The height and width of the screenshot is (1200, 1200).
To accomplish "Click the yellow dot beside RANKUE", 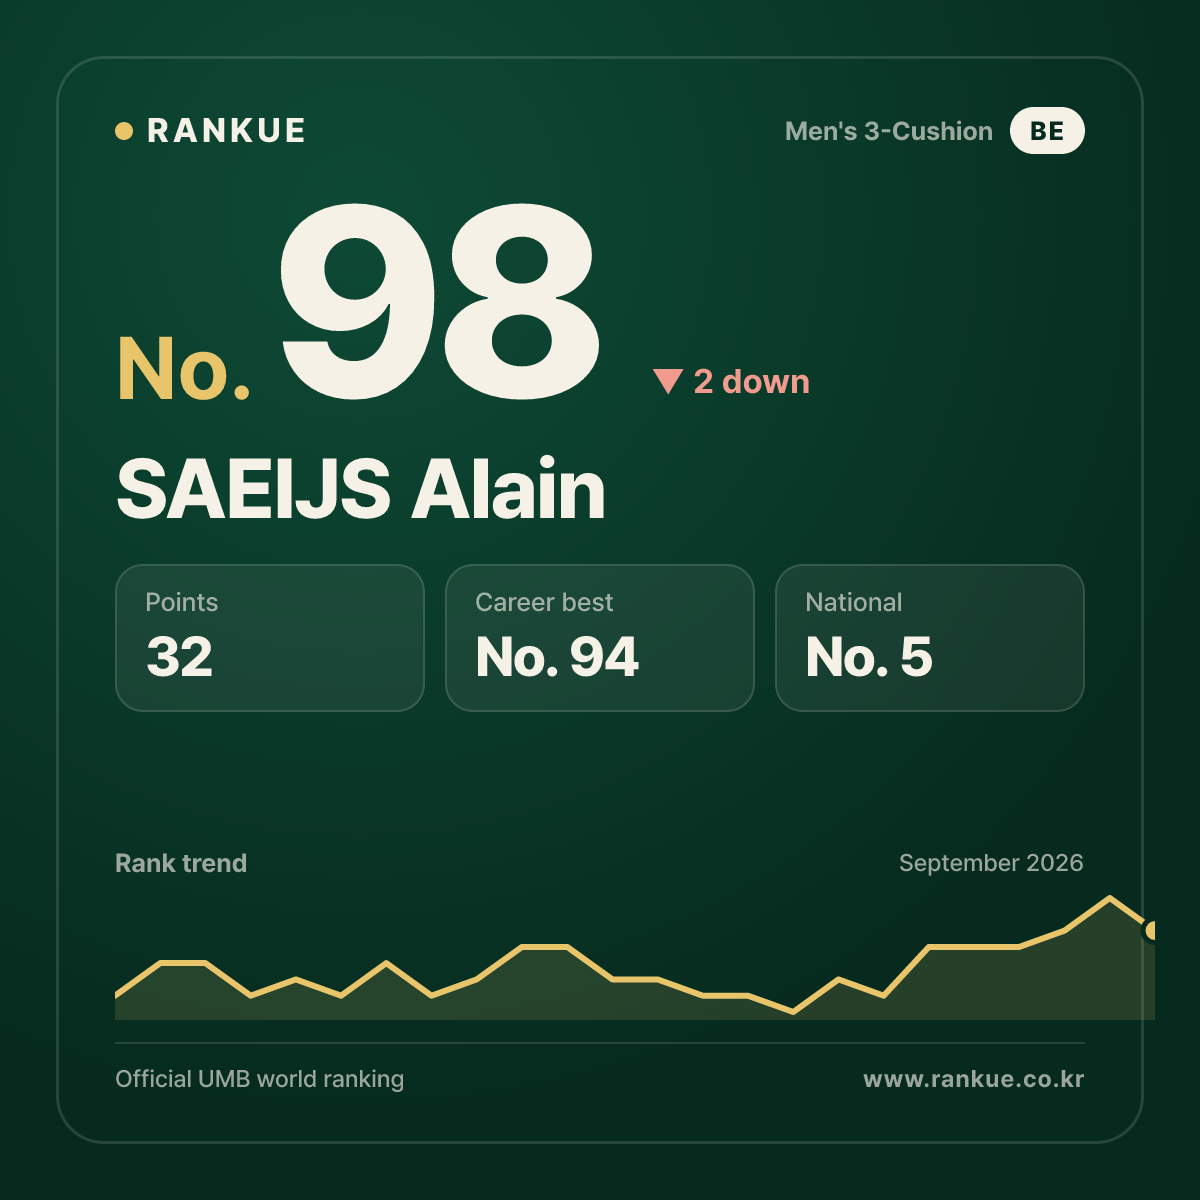I will click(124, 131).
